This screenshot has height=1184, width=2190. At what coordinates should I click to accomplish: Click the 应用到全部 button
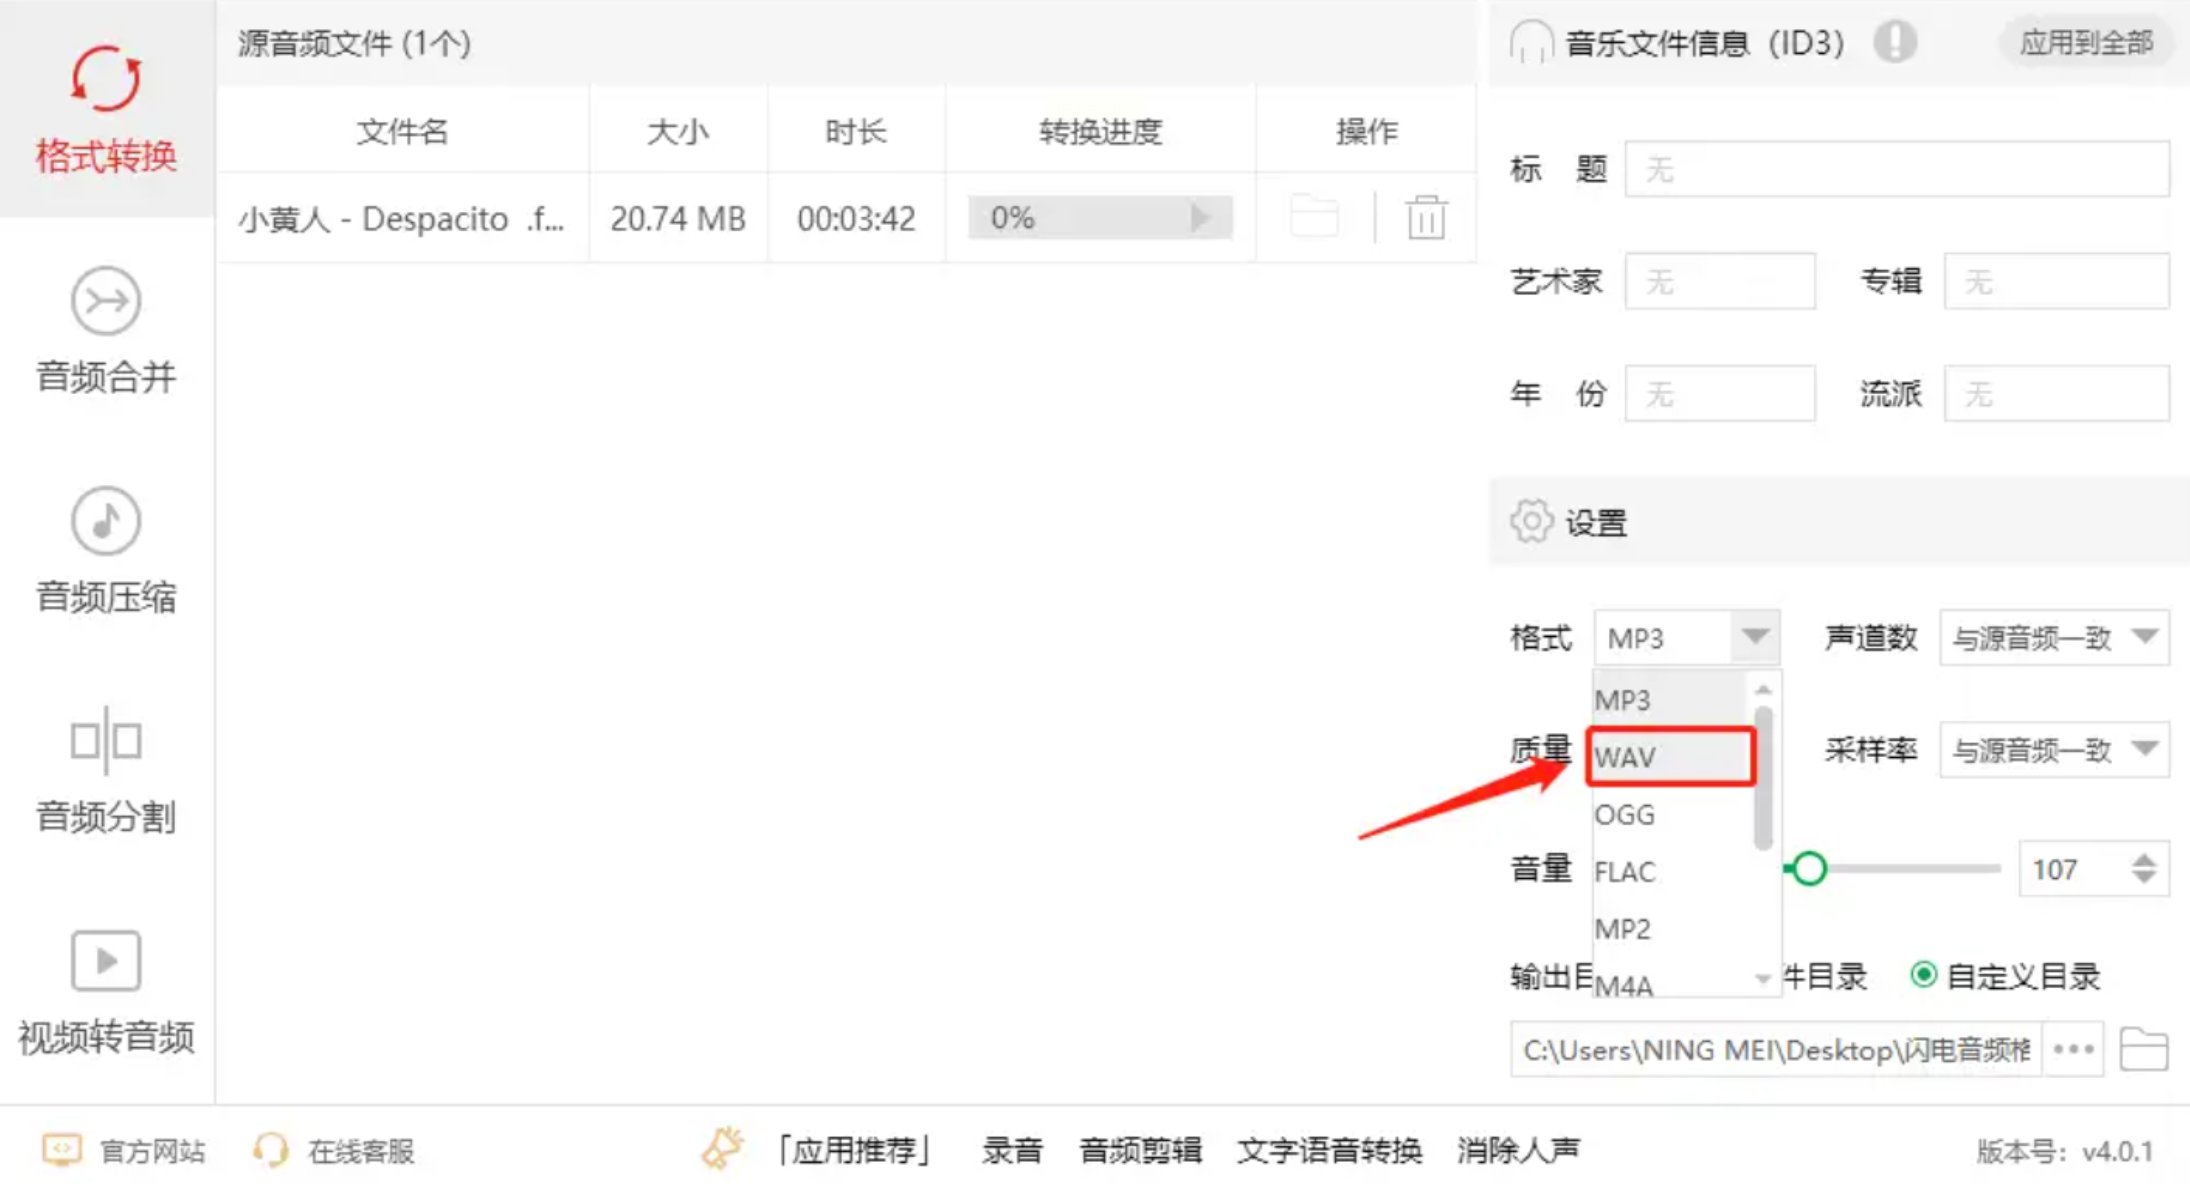[x=2086, y=42]
